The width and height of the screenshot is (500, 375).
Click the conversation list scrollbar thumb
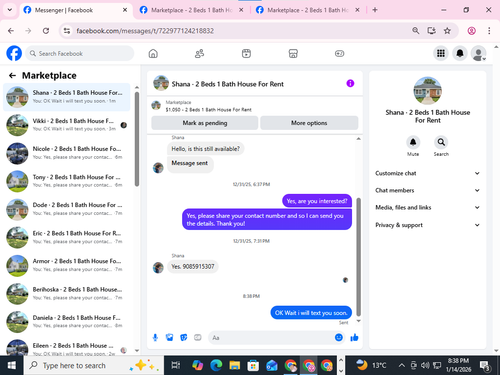137,139
